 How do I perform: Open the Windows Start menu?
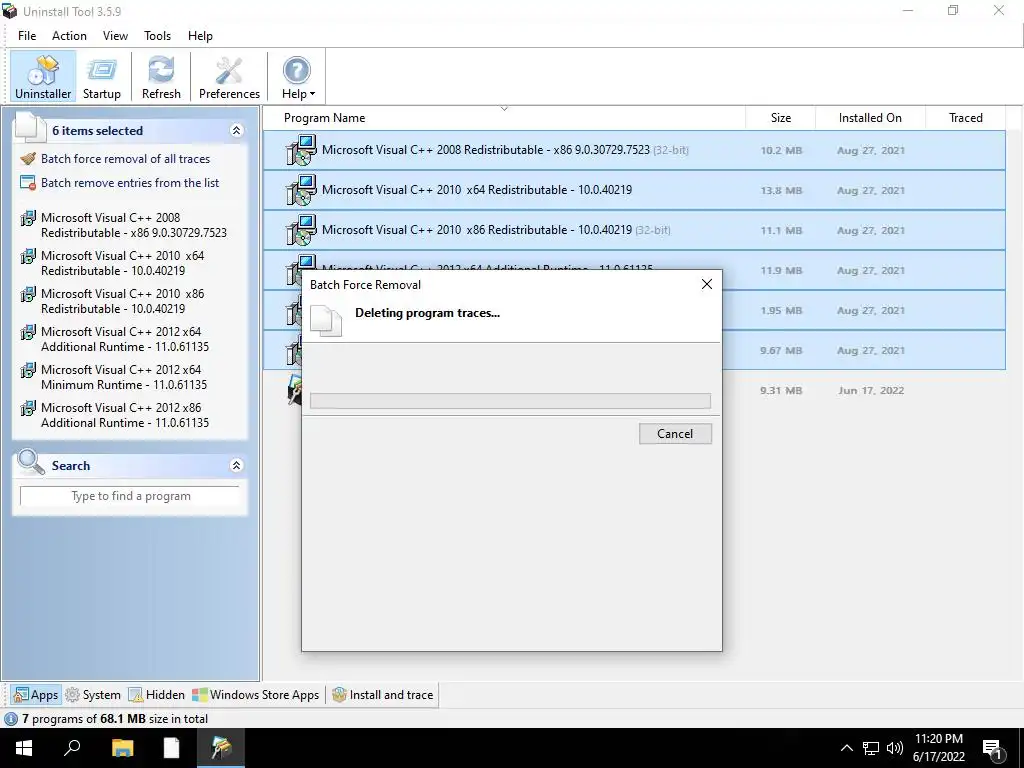(x=24, y=748)
